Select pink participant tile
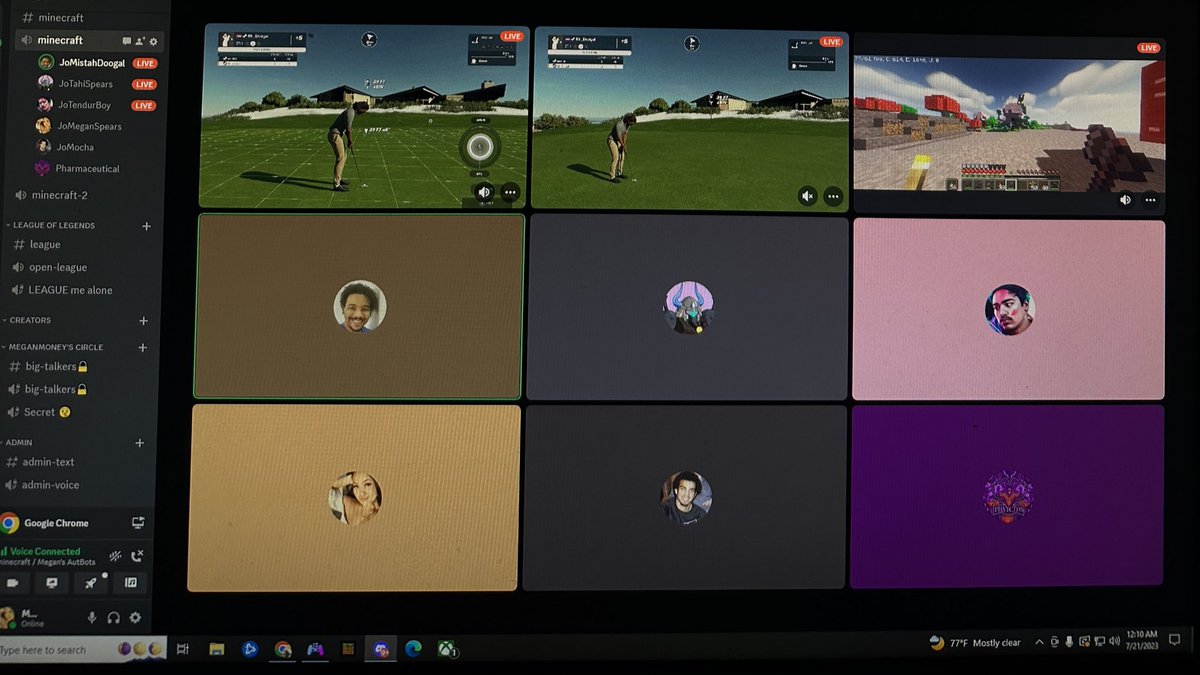Image resolution: width=1200 pixels, height=675 pixels. (x=1009, y=310)
